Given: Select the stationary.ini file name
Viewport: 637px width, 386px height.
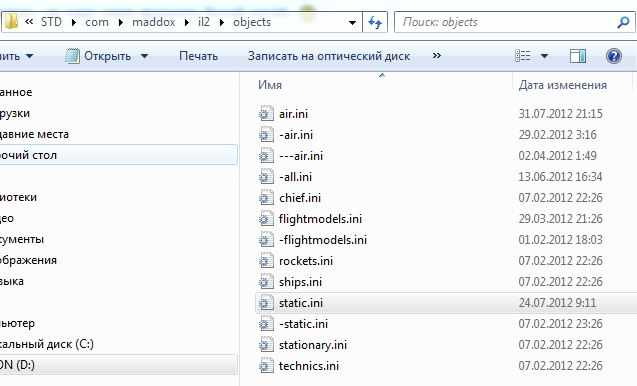Looking at the screenshot, I should click(313, 345).
